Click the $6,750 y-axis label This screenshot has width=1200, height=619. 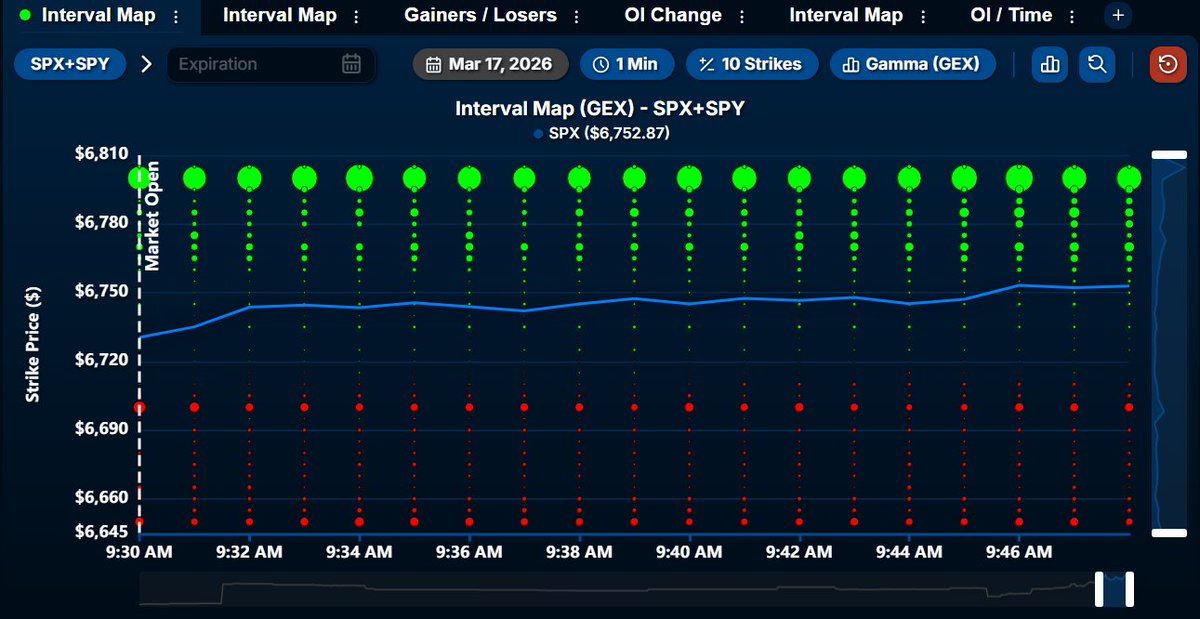[x=101, y=291]
